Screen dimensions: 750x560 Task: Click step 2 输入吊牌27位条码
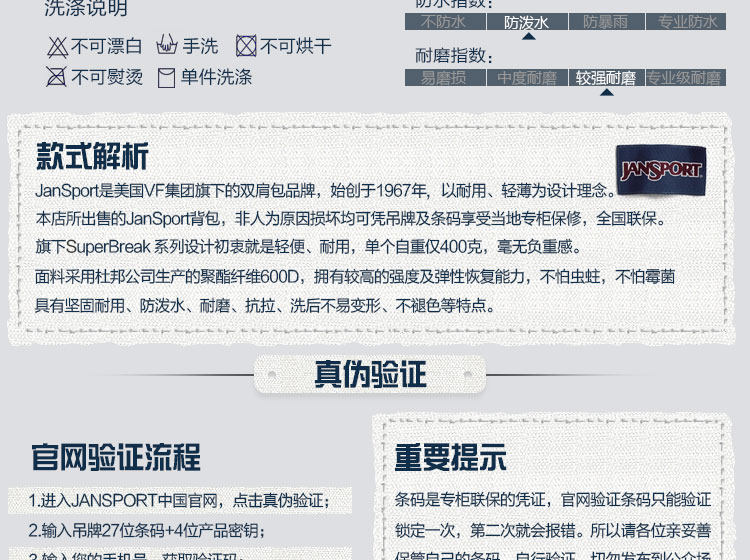pos(147,530)
